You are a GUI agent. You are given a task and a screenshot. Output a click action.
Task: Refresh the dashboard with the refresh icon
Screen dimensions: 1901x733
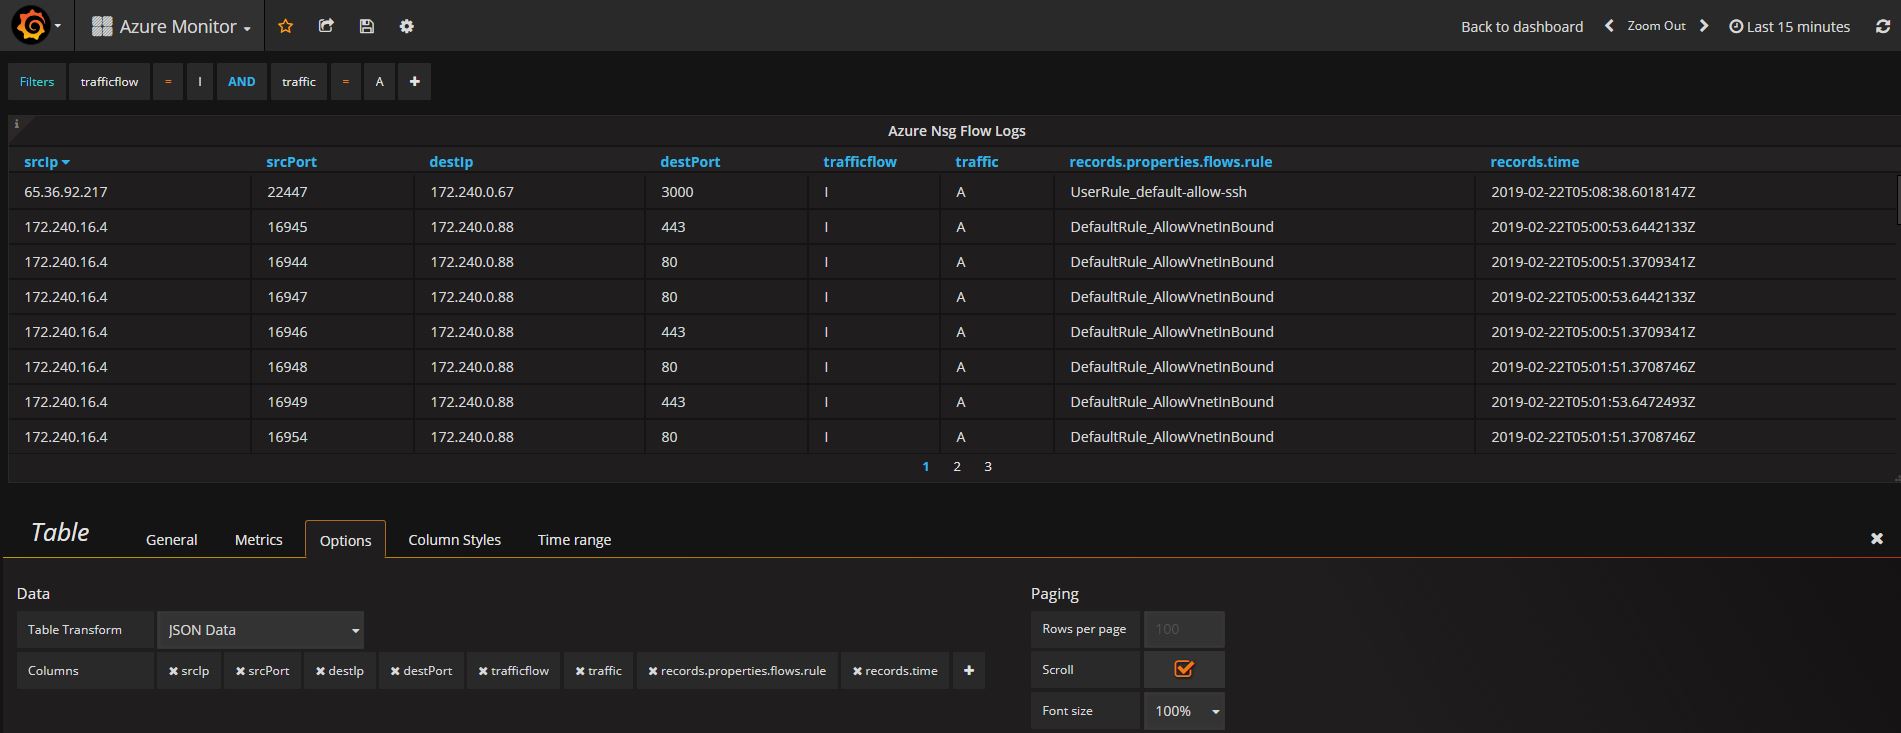click(1882, 26)
